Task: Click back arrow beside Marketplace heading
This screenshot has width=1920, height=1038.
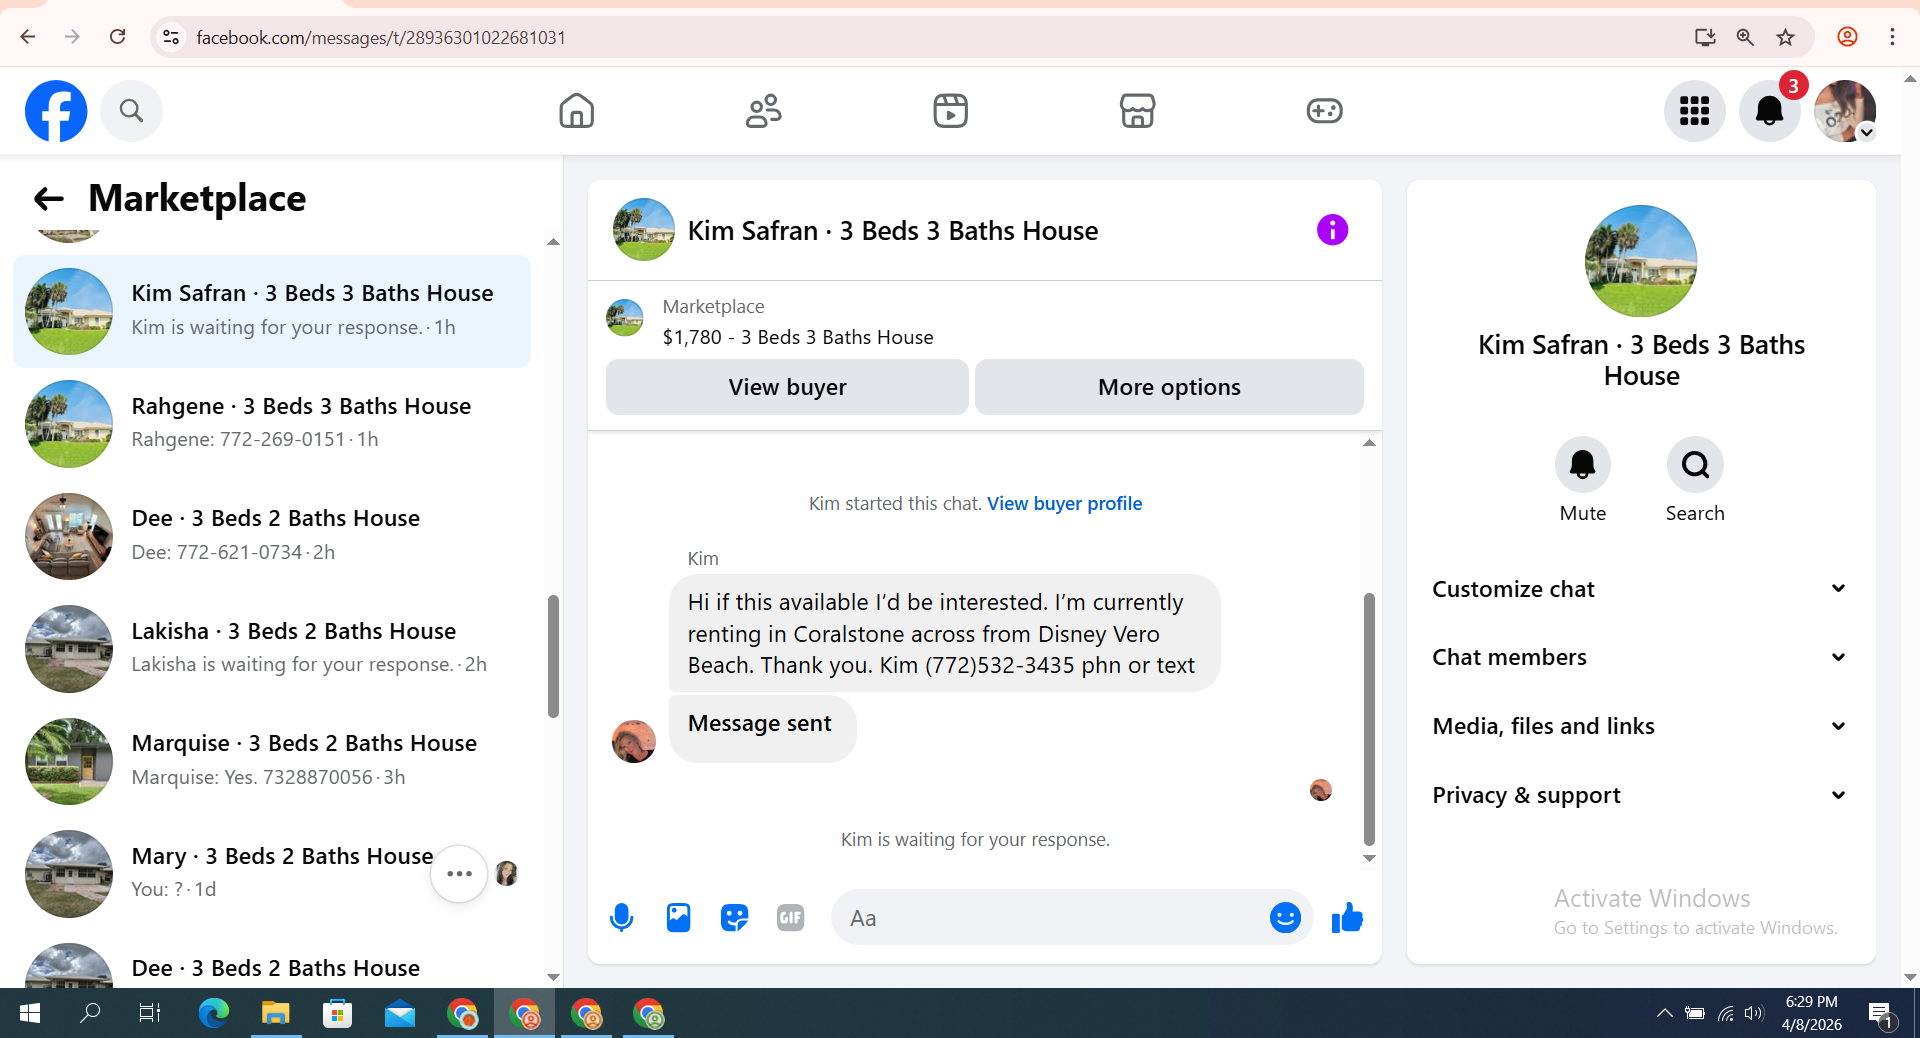Action: pos(49,199)
